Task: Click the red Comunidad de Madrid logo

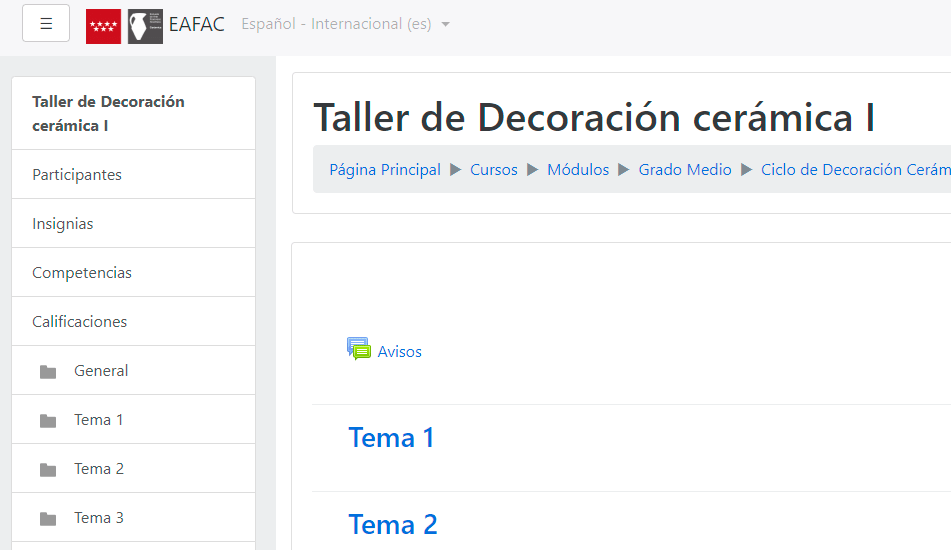Action: pos(103,27)
